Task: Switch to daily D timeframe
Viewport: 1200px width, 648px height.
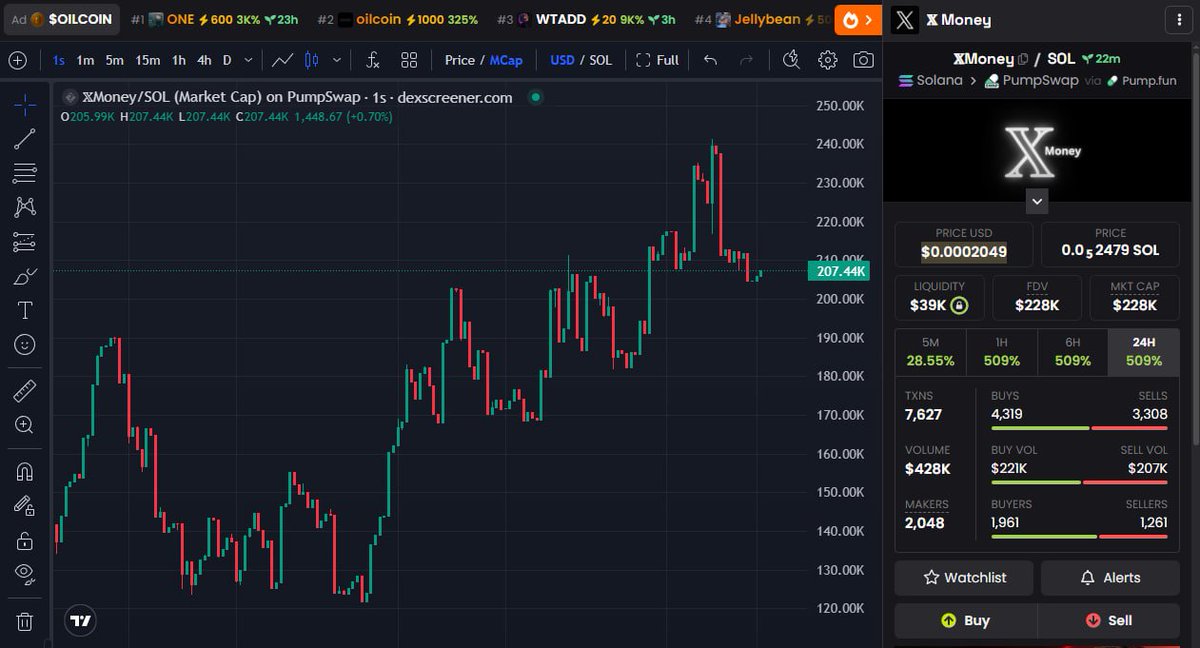Action: coord(227,60)
